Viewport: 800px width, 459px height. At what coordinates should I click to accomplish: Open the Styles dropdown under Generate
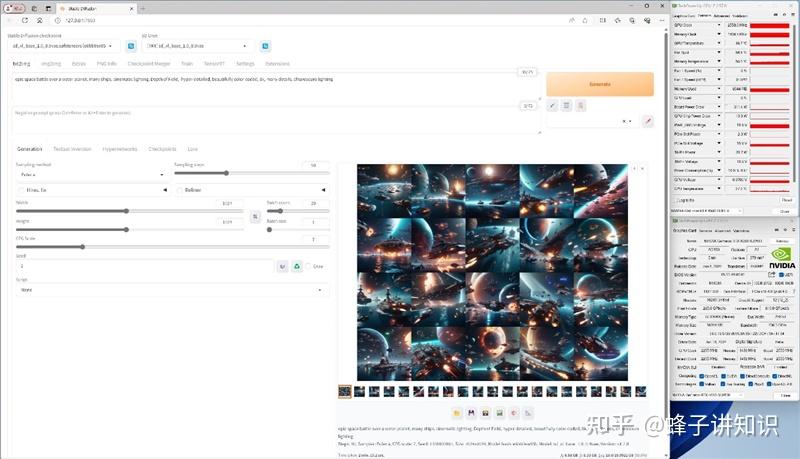point(592,121)
